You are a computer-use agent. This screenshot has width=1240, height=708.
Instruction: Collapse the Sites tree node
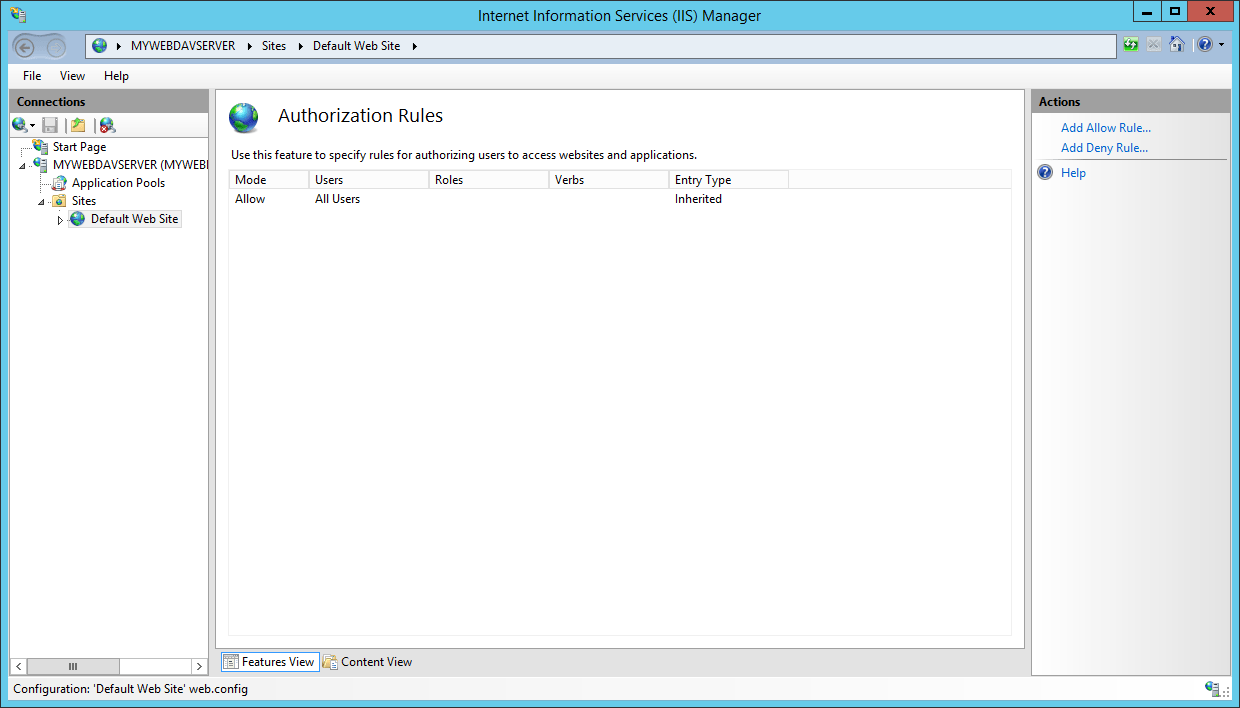[41, 202]
